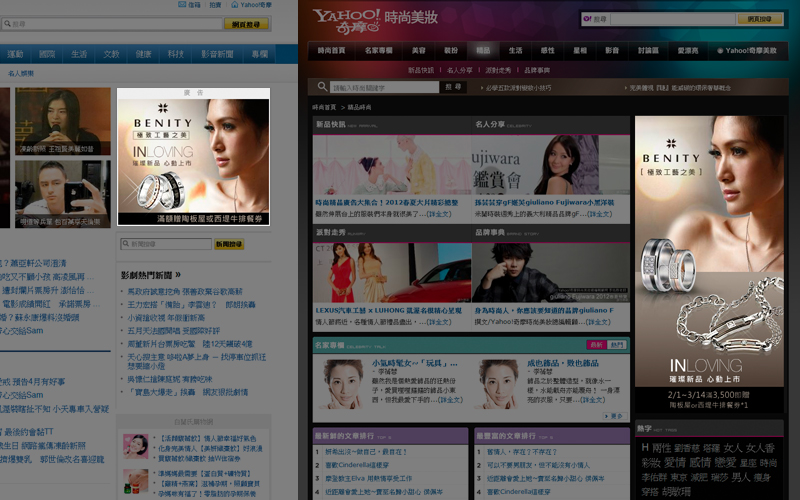
Task: Open the 精品 tab in fashion navigation
Action: (483, 50)
